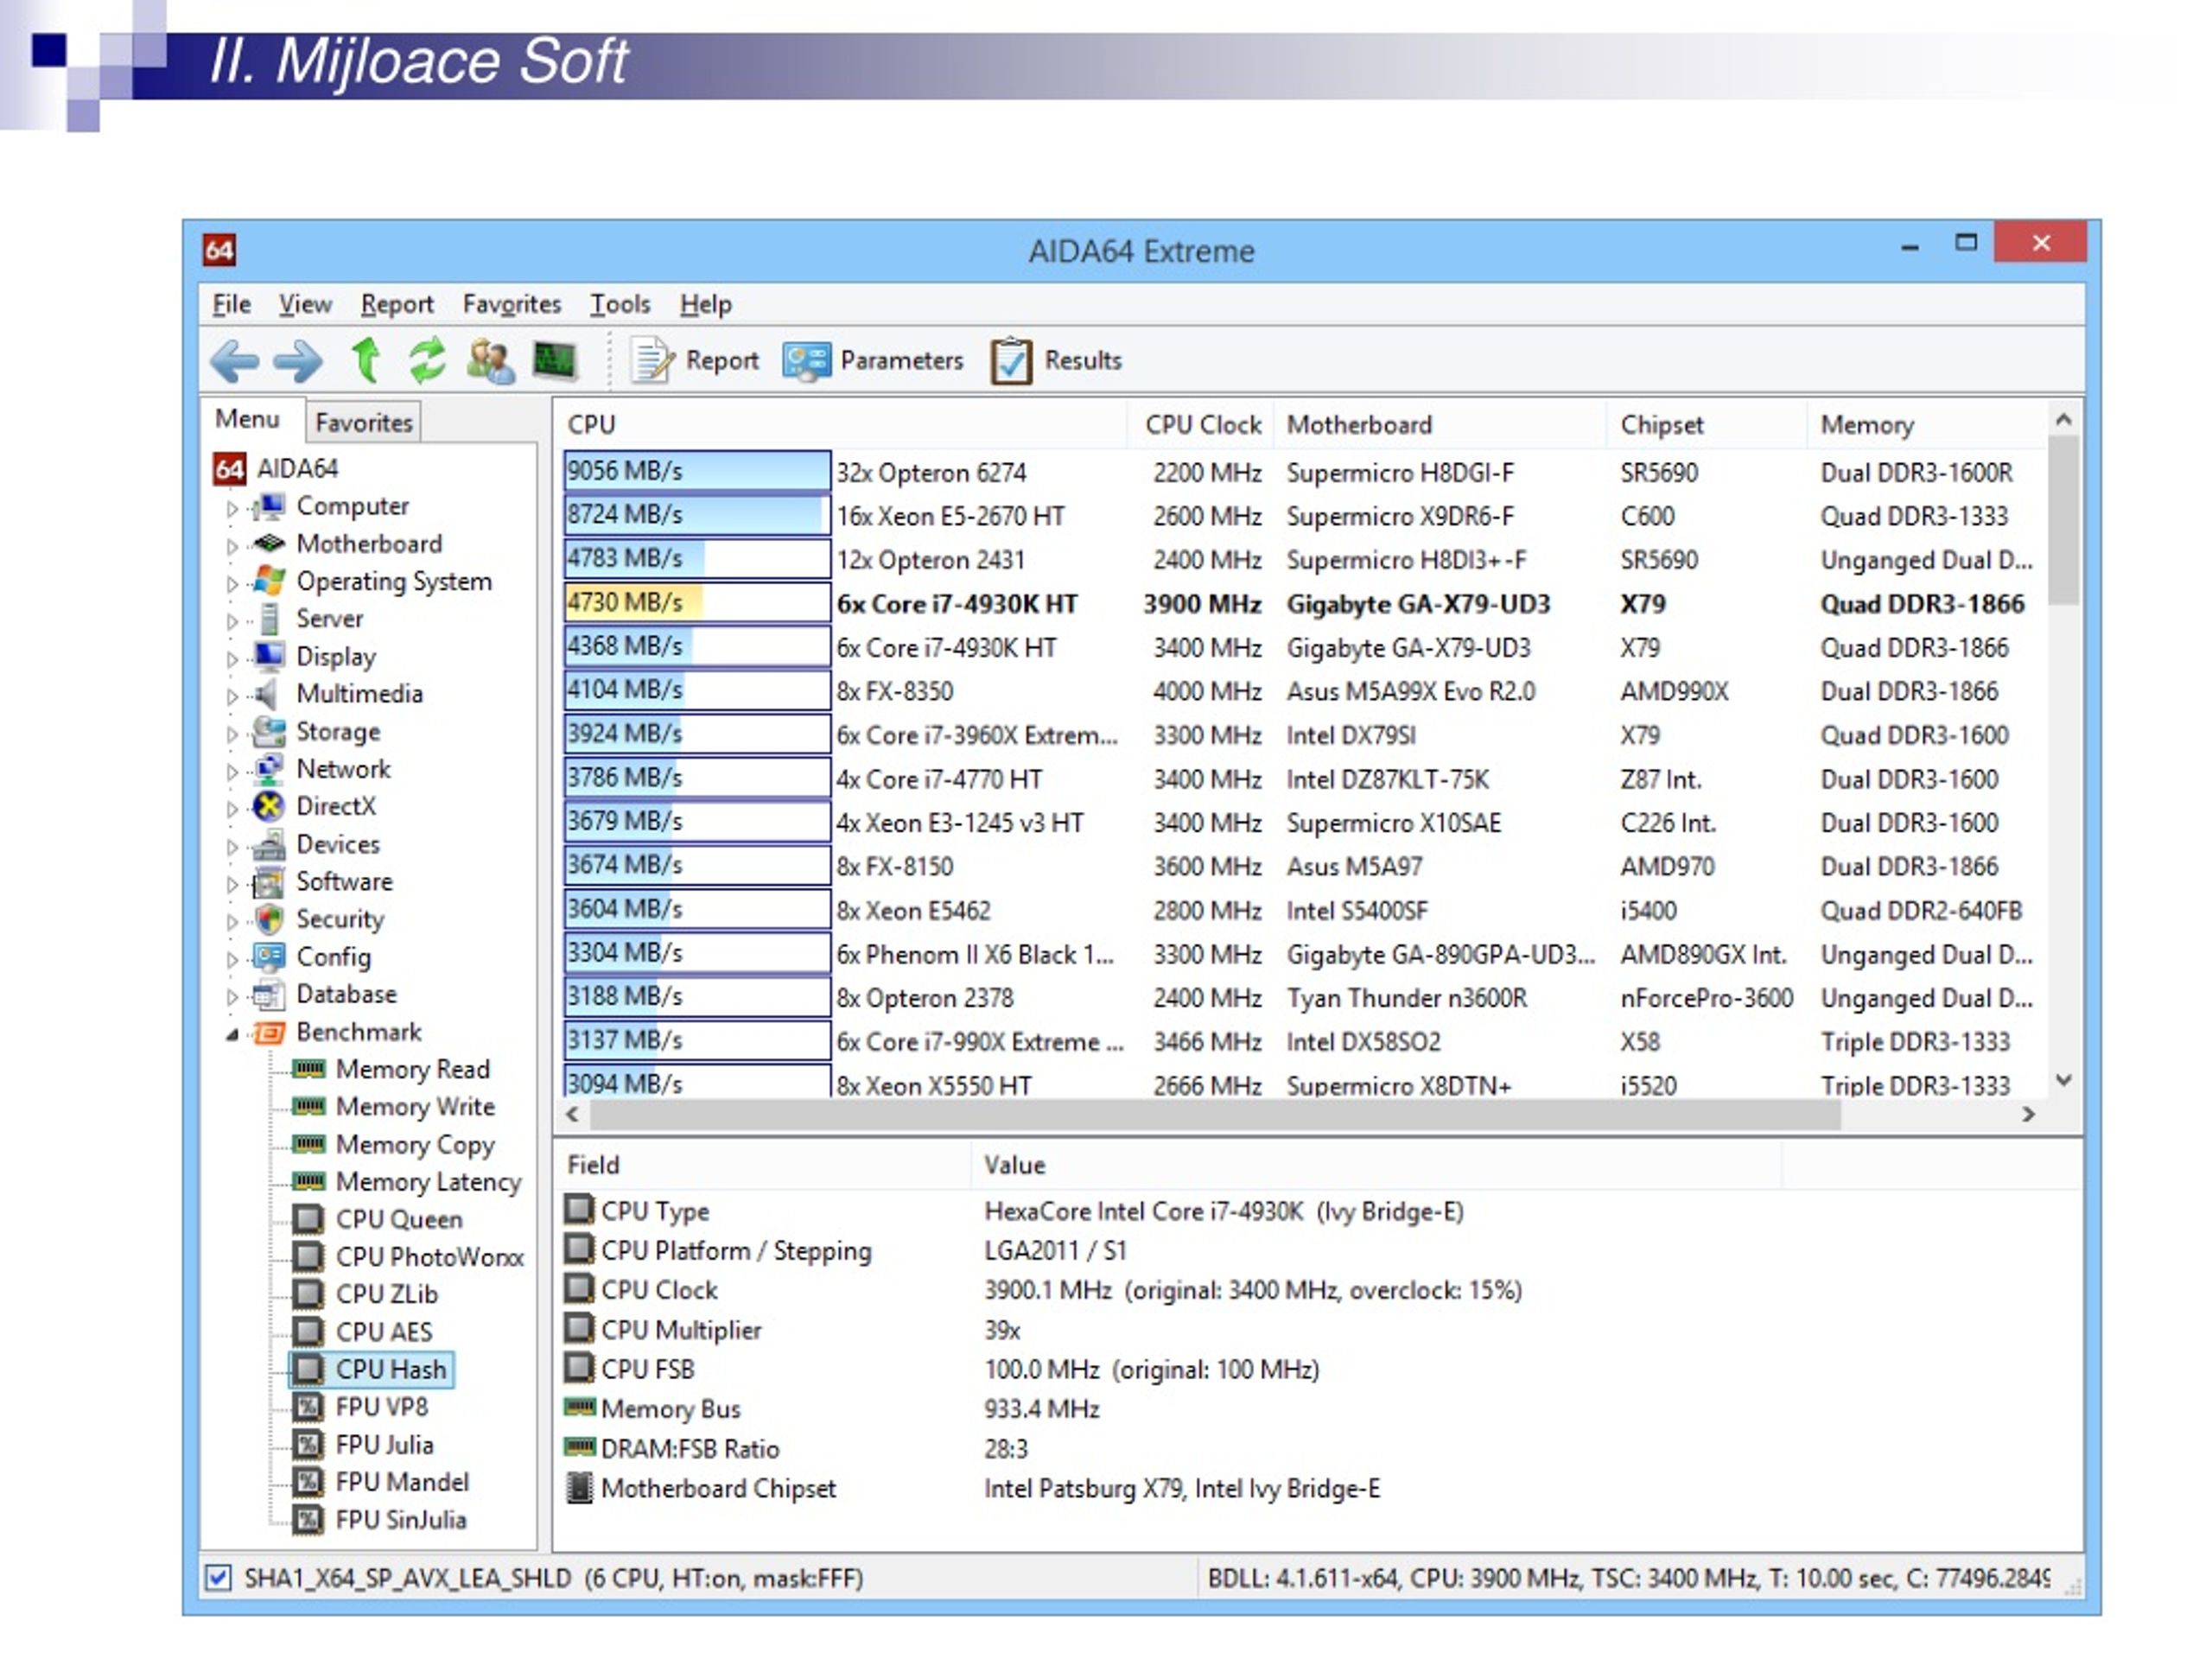Select the Software tree icon

click(x=268, y=882)
